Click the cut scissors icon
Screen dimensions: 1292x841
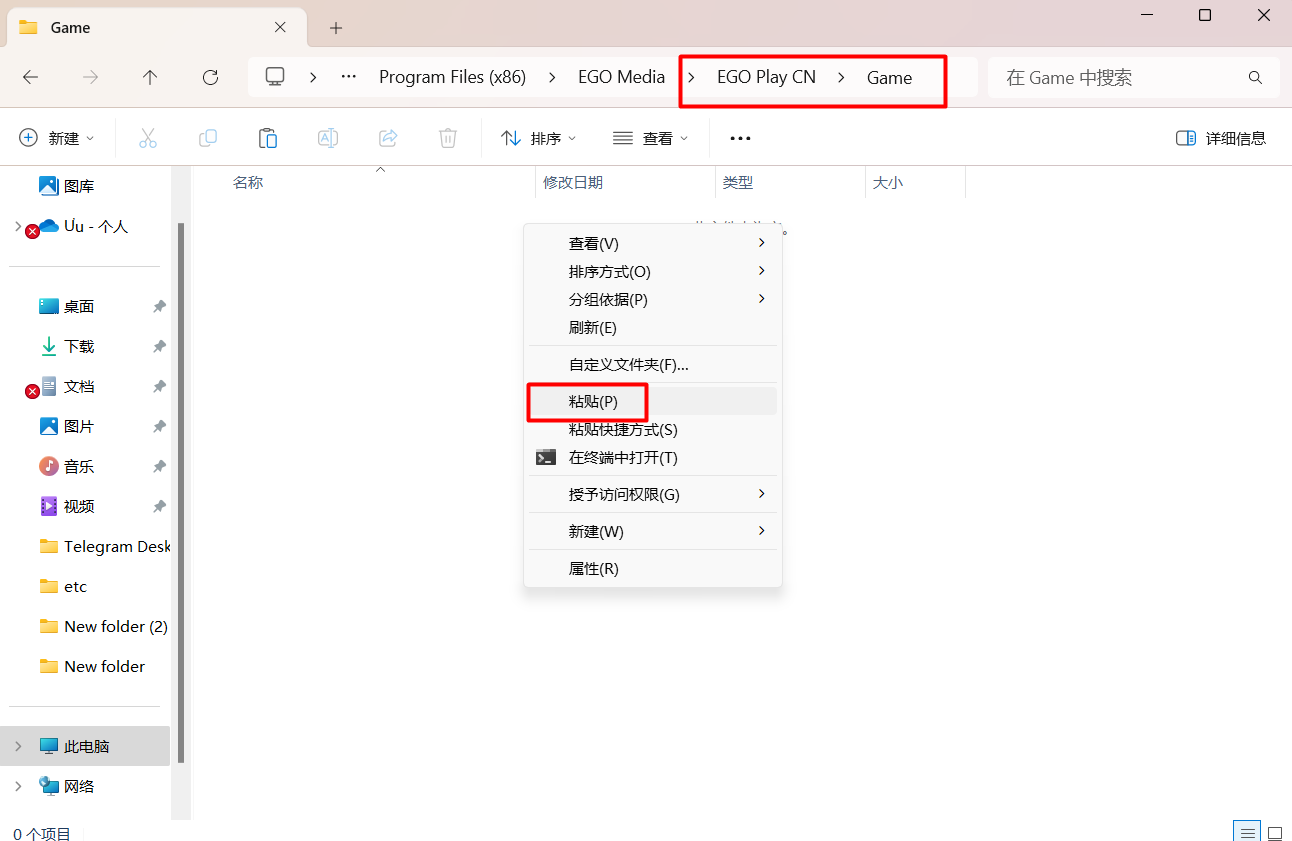coord(148,138)
